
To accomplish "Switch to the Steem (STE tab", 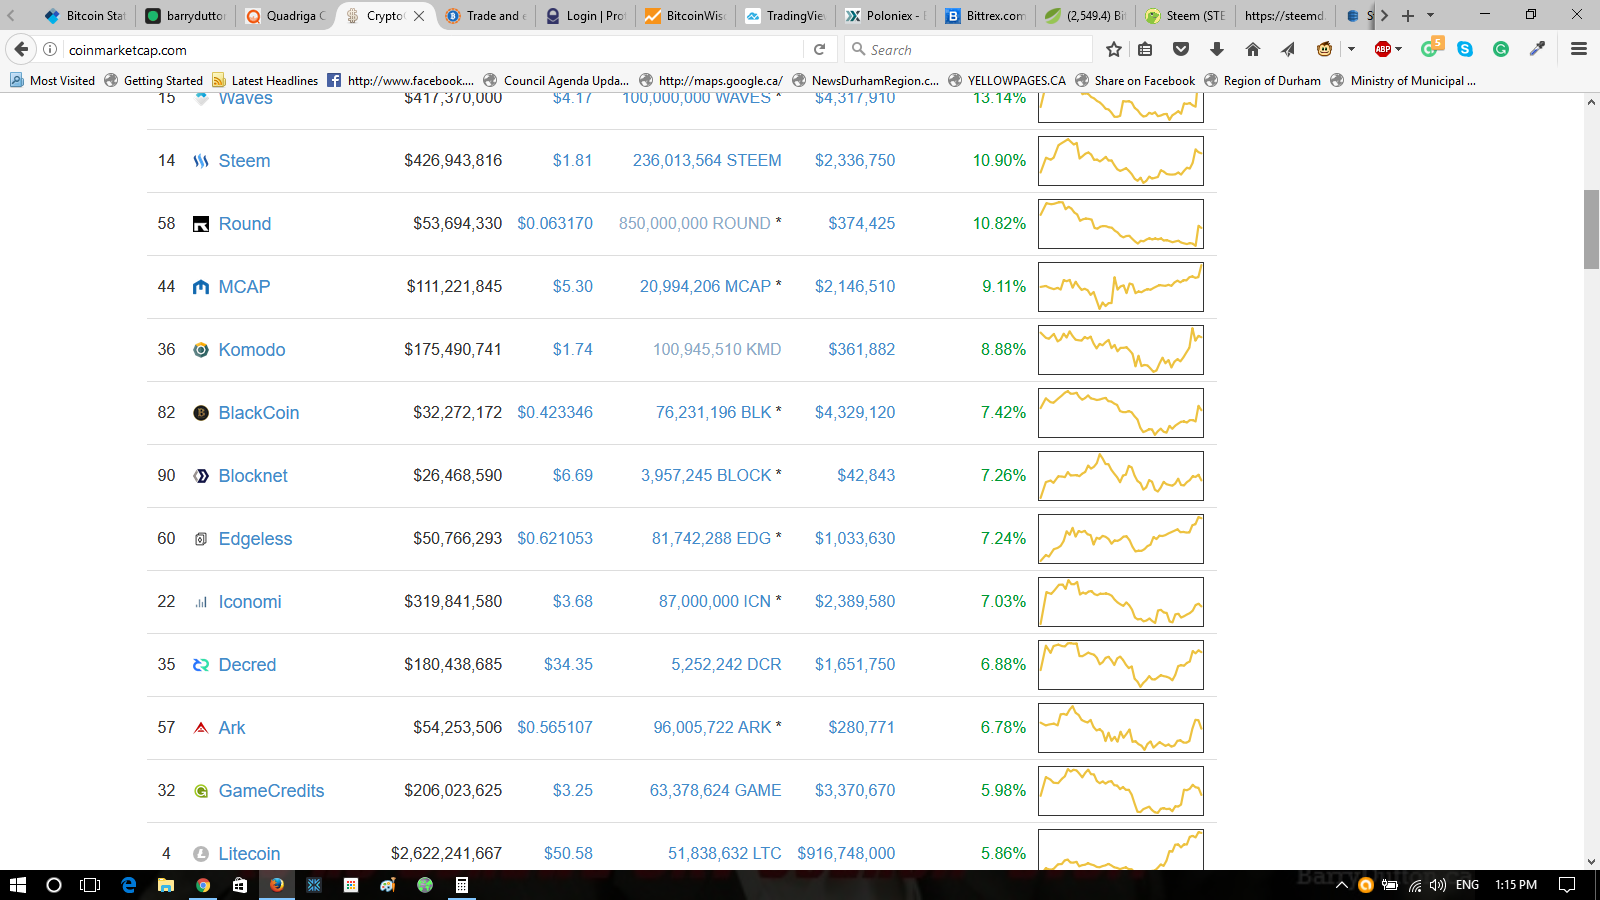I will click(1186, 16).
